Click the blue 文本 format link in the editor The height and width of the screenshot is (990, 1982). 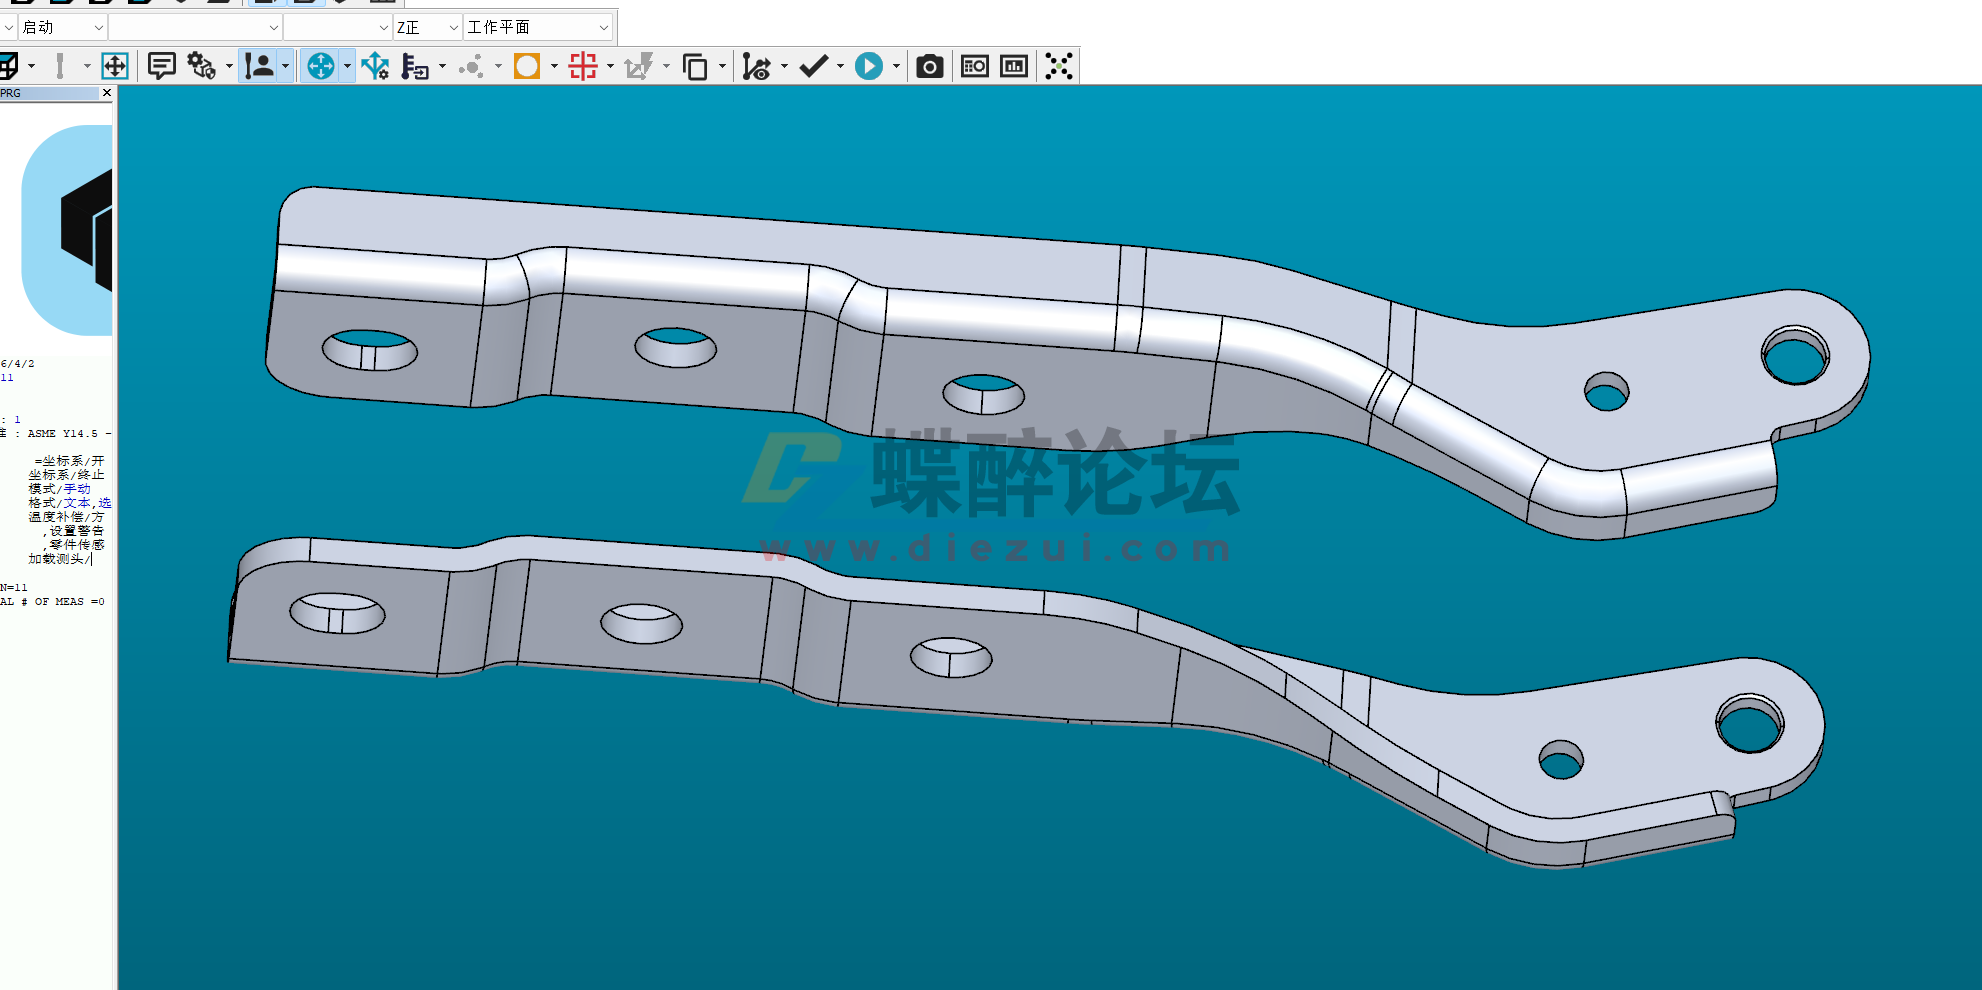[76, 503]
